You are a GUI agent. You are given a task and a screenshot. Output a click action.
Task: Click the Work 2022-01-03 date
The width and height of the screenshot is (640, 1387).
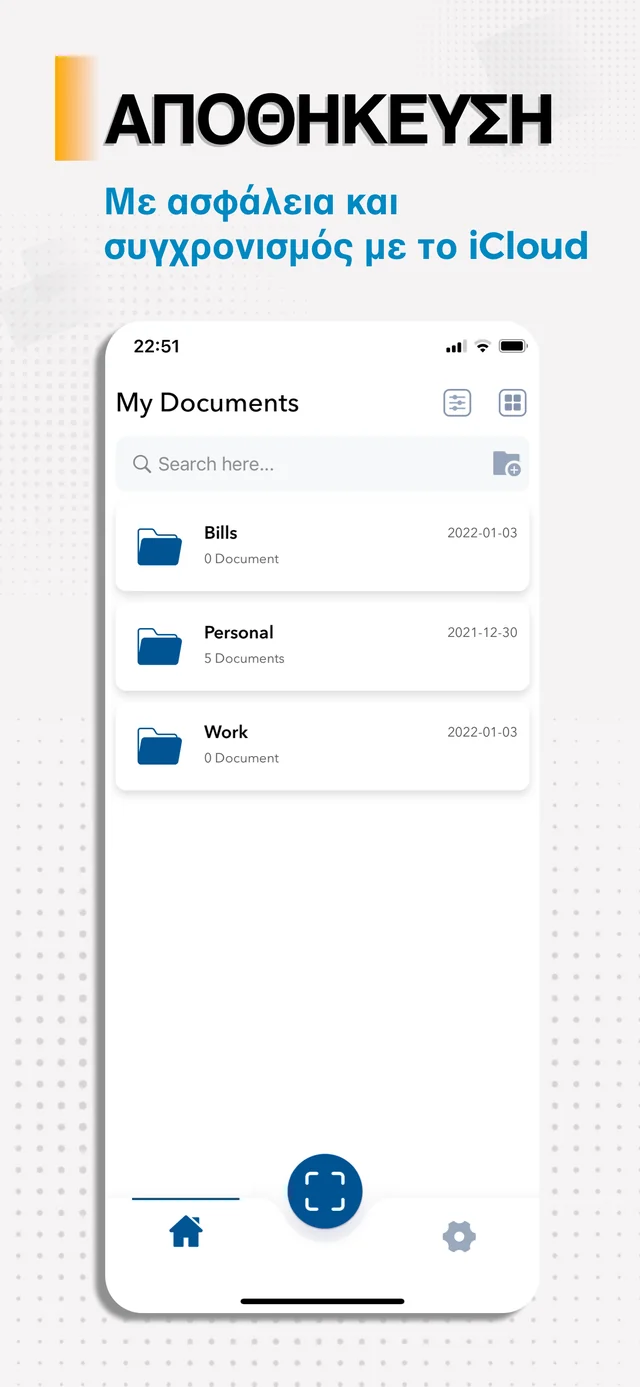[x=482, y=732]
